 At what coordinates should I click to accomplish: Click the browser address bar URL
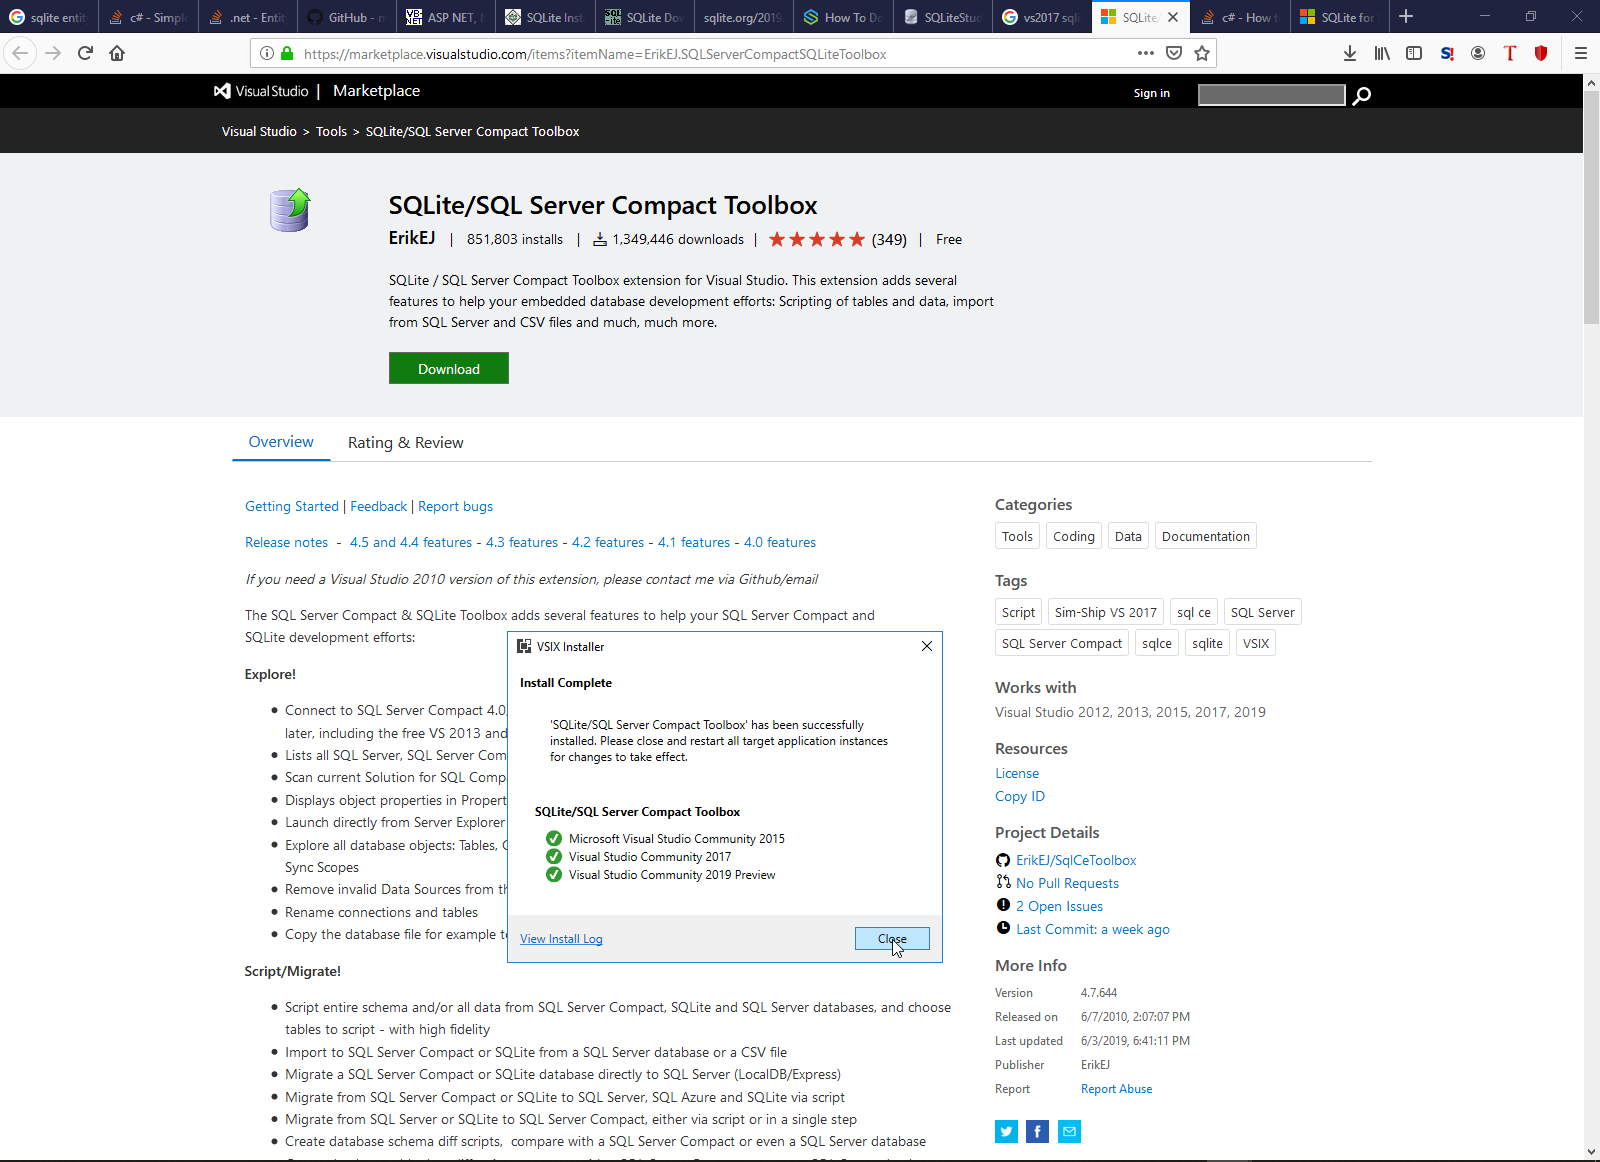click(x=595, y=54)
